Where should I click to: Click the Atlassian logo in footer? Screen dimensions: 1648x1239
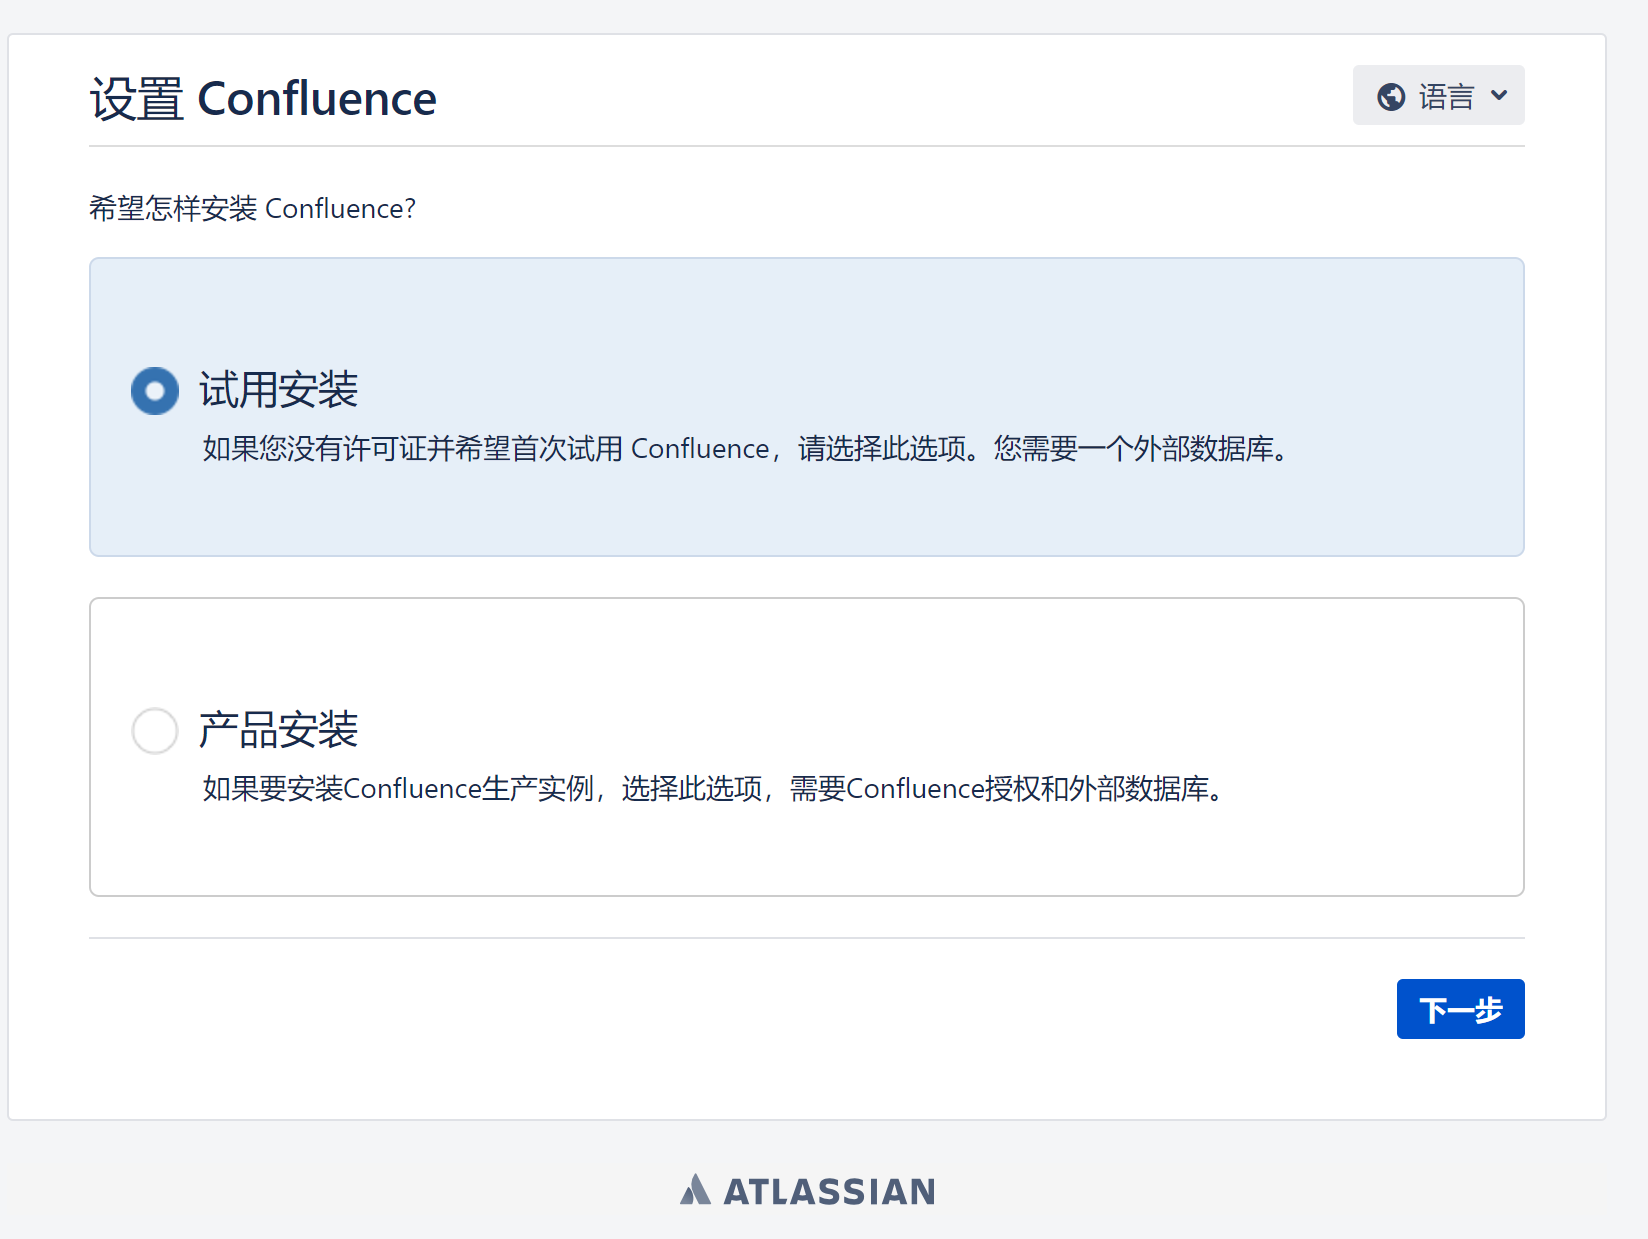(808, 1190)
